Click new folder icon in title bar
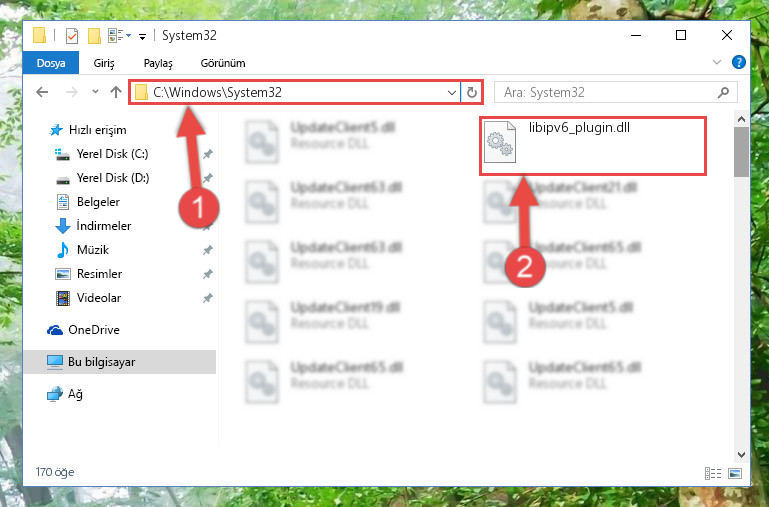This screenshot has width=769, height=507. tap(94, 36)
